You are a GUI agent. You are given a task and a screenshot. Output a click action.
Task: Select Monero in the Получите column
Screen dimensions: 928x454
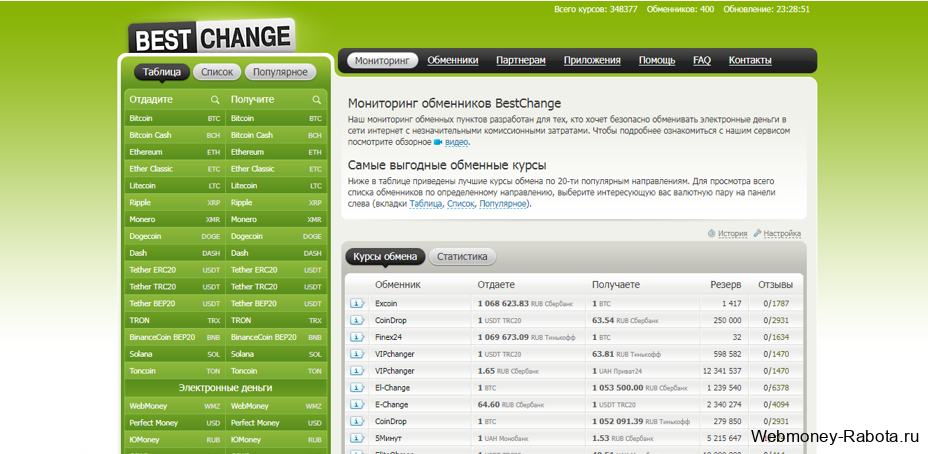276,220
